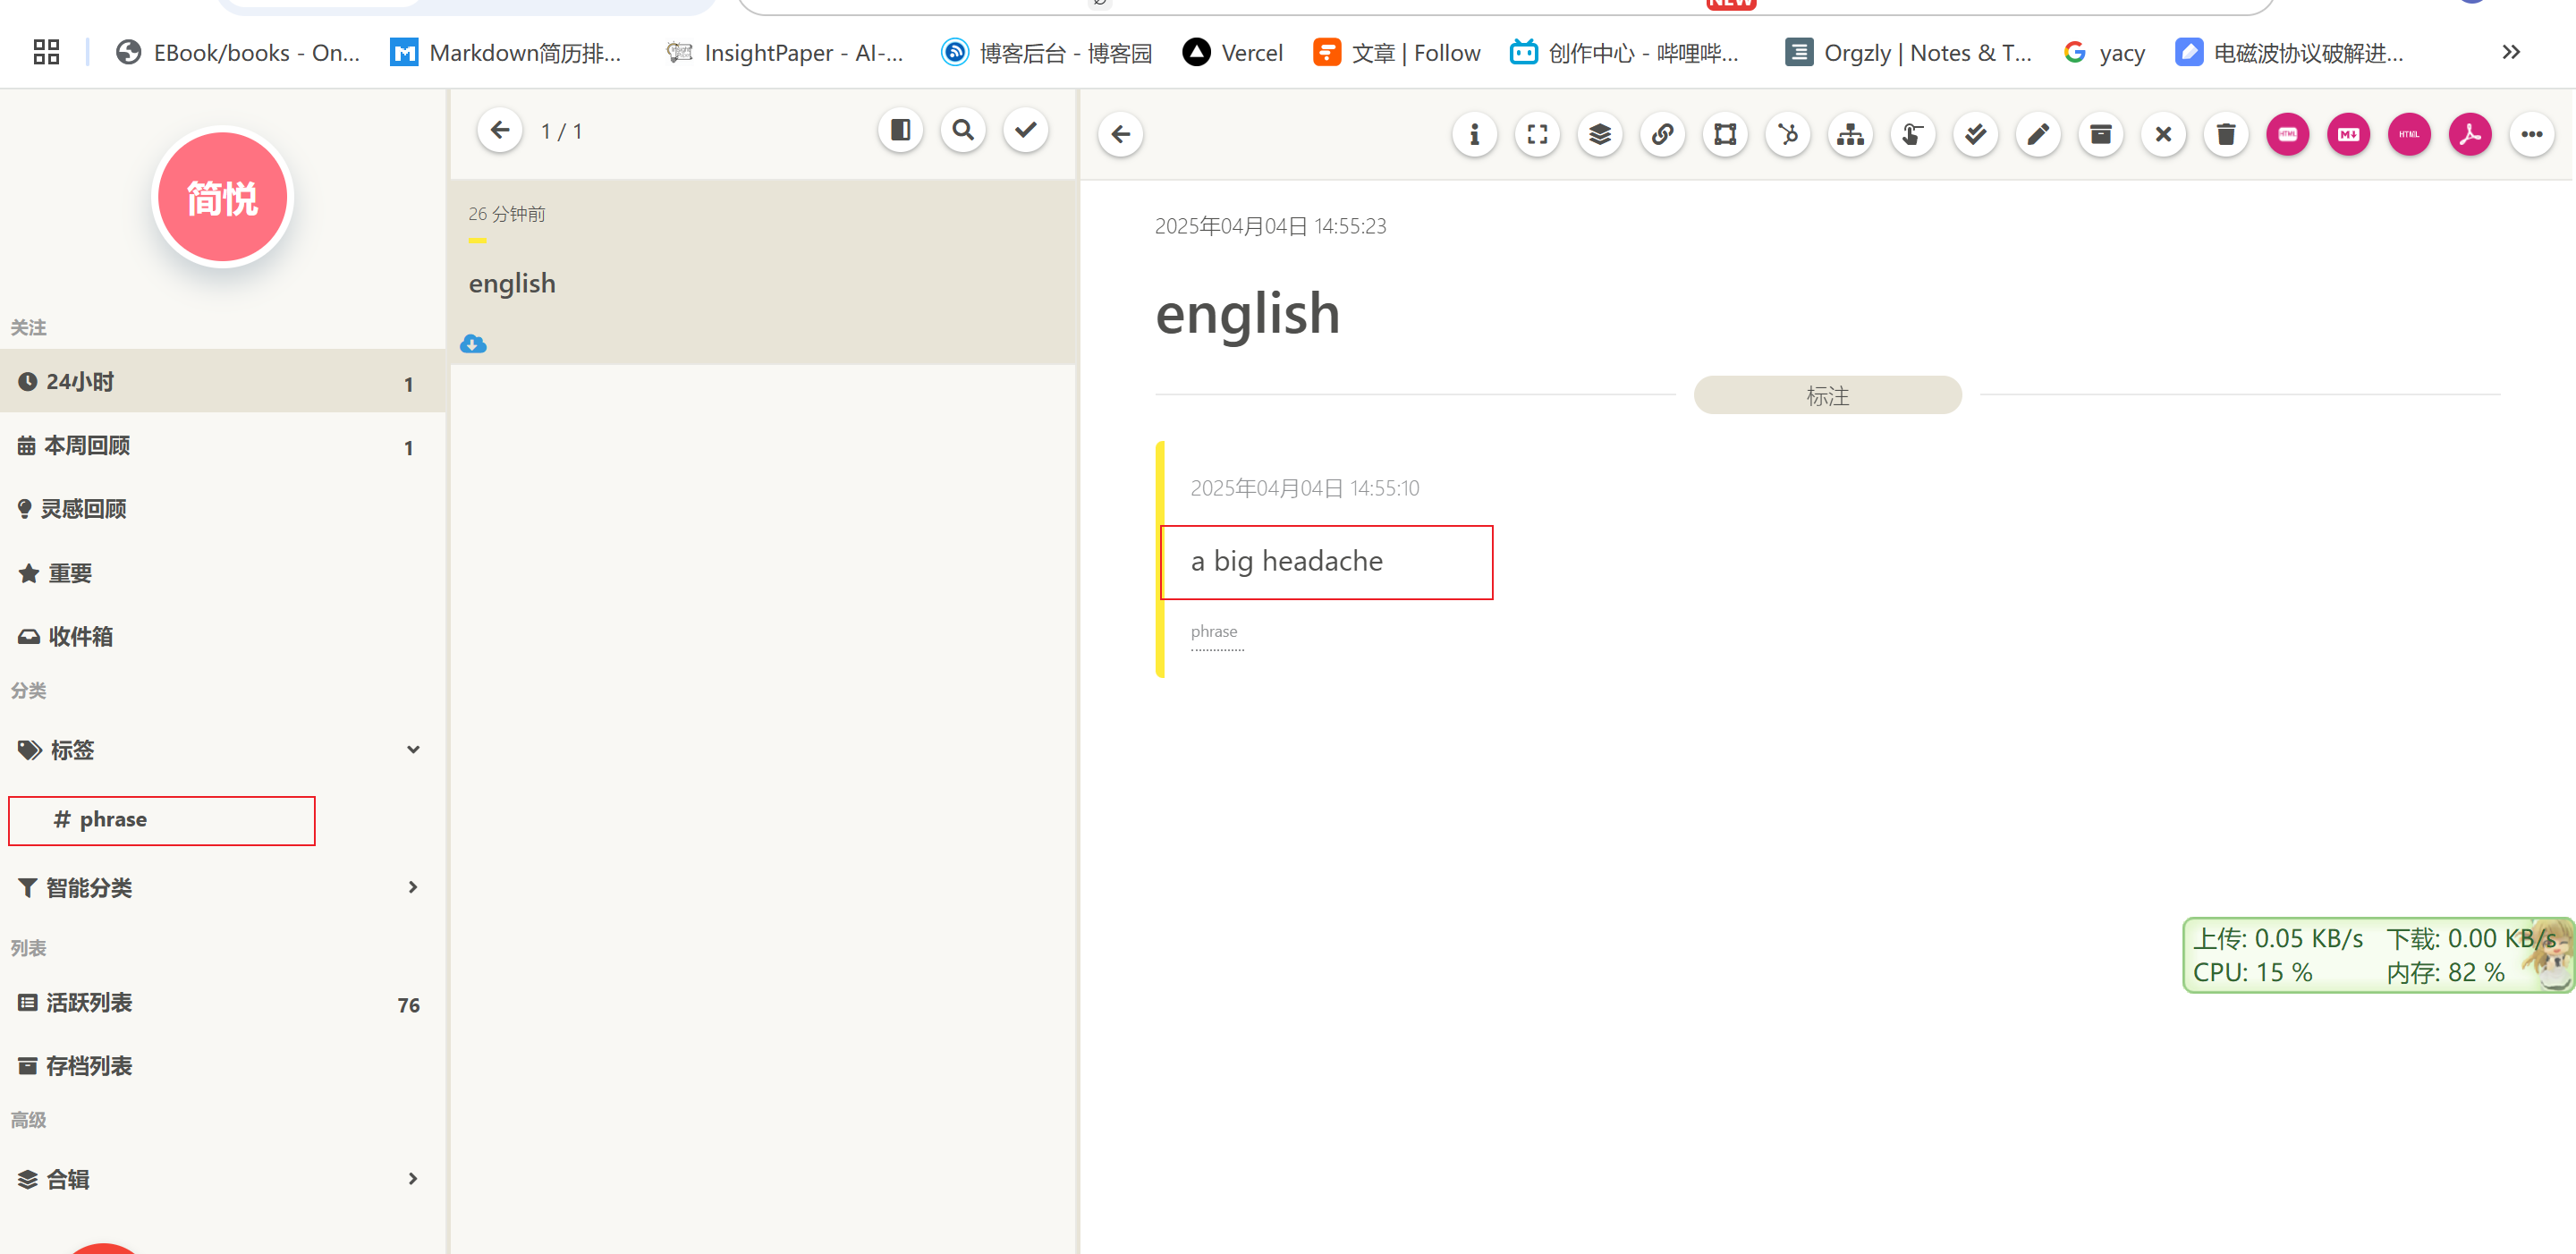Open the 文章 | Follow bookmark
The image size is (2576, 1254).
tap(1397, 53)
